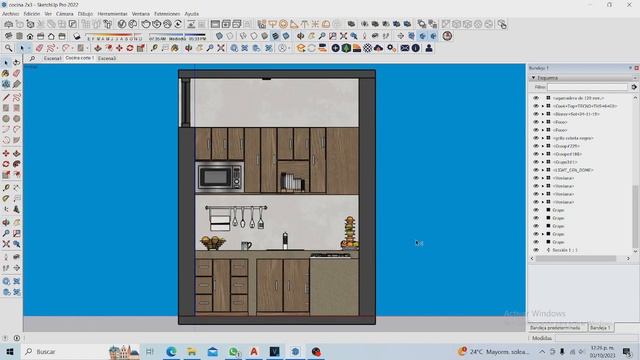Switch to Bandeja 1 tray tab

click(600, 327)
